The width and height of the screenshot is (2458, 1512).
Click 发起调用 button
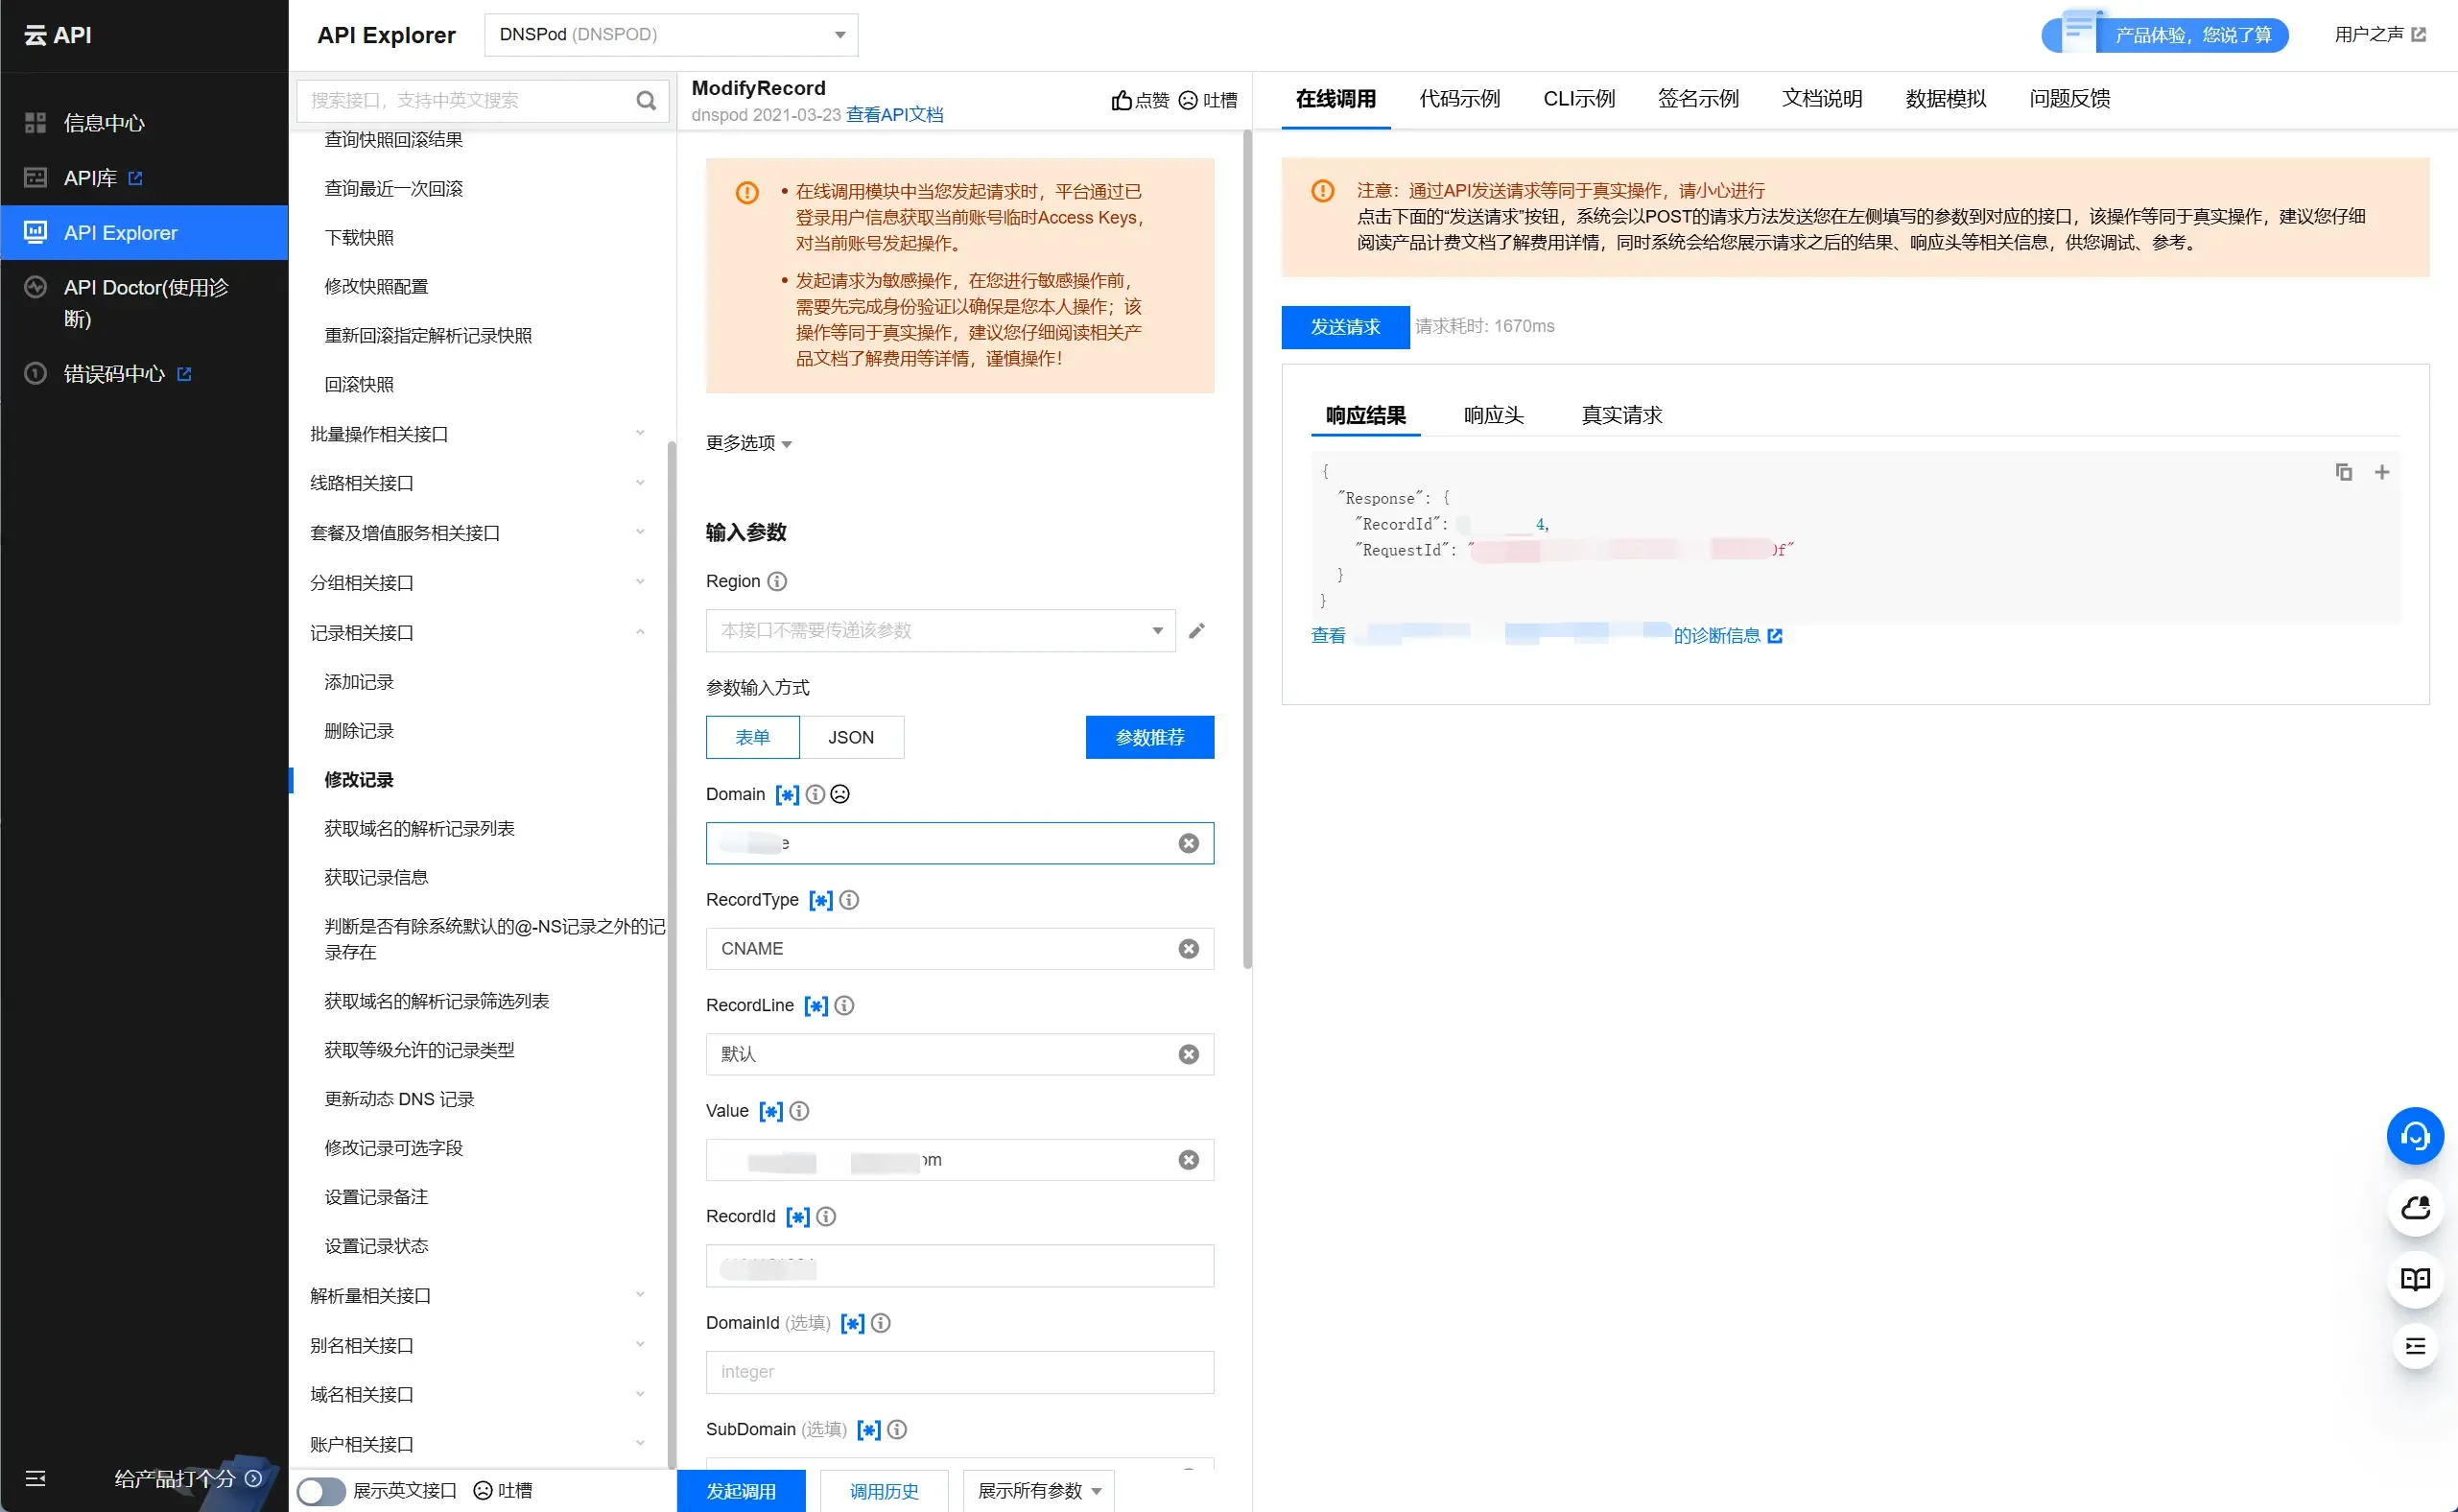pyautogui.click(x=741, y=1491)
